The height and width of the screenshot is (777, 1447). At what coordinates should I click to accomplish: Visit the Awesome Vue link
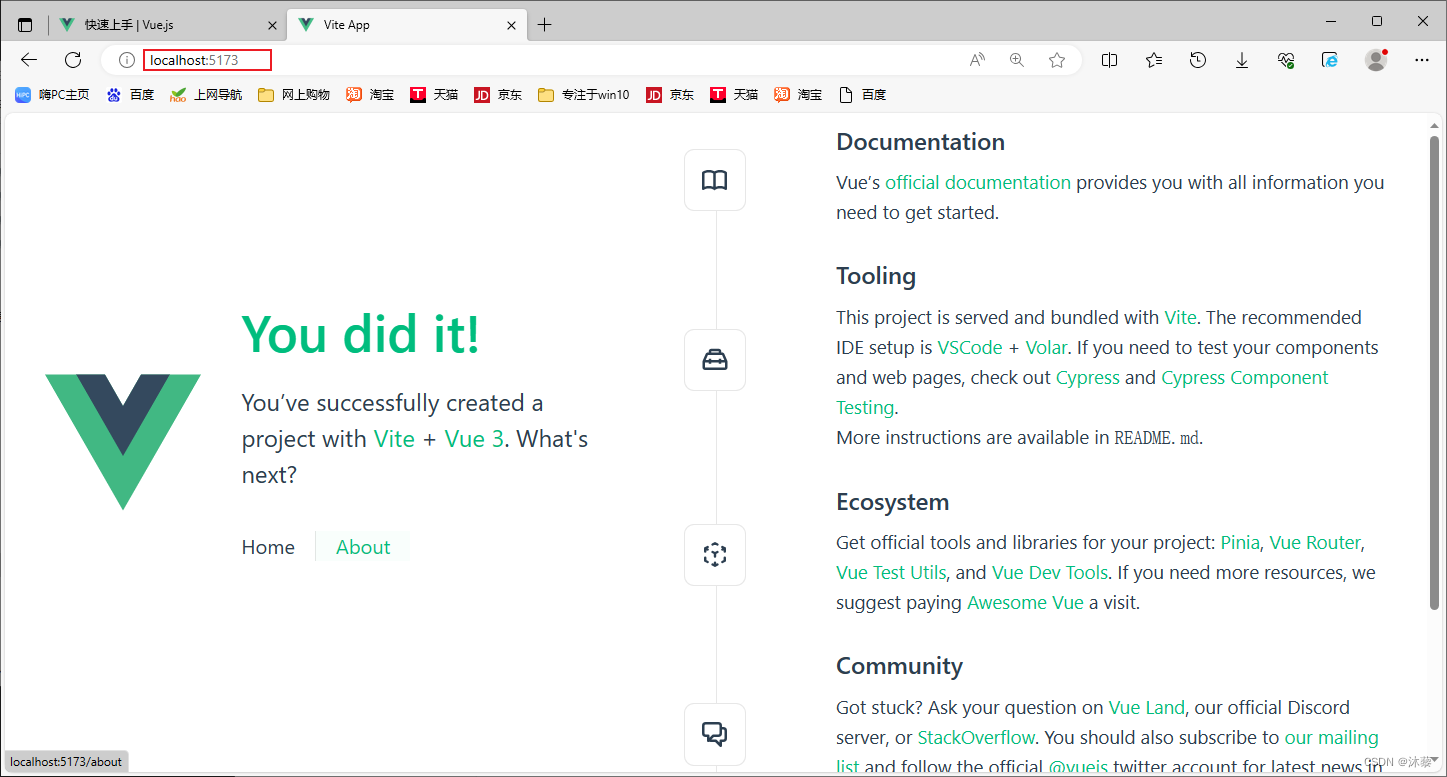coord(1025,602)
